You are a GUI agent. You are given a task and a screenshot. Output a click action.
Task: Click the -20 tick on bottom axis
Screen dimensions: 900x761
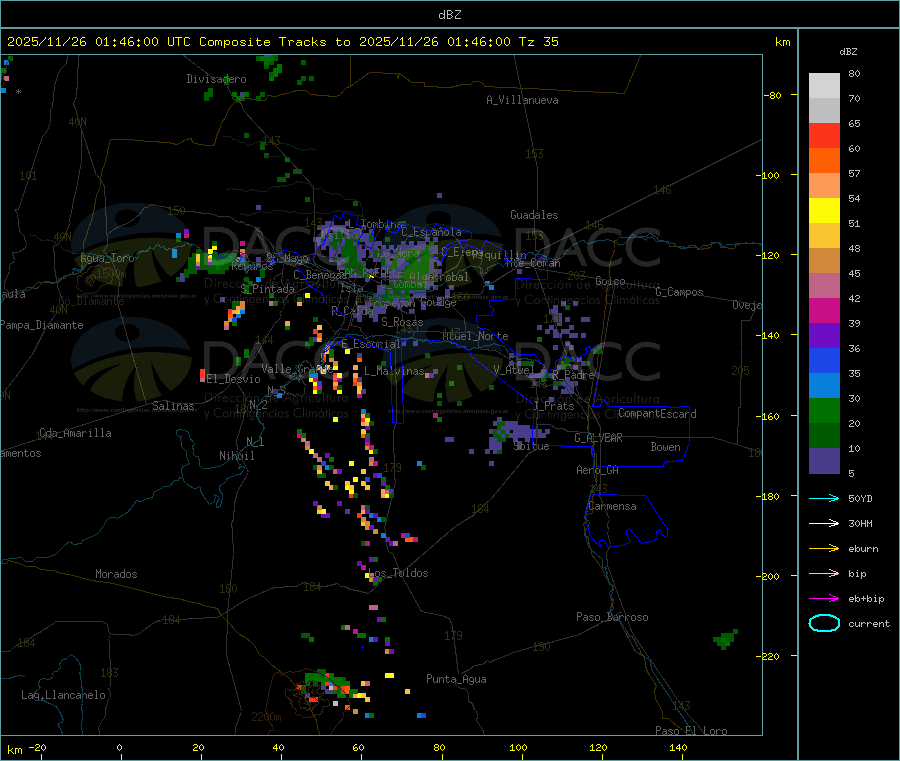coord(37,747)
